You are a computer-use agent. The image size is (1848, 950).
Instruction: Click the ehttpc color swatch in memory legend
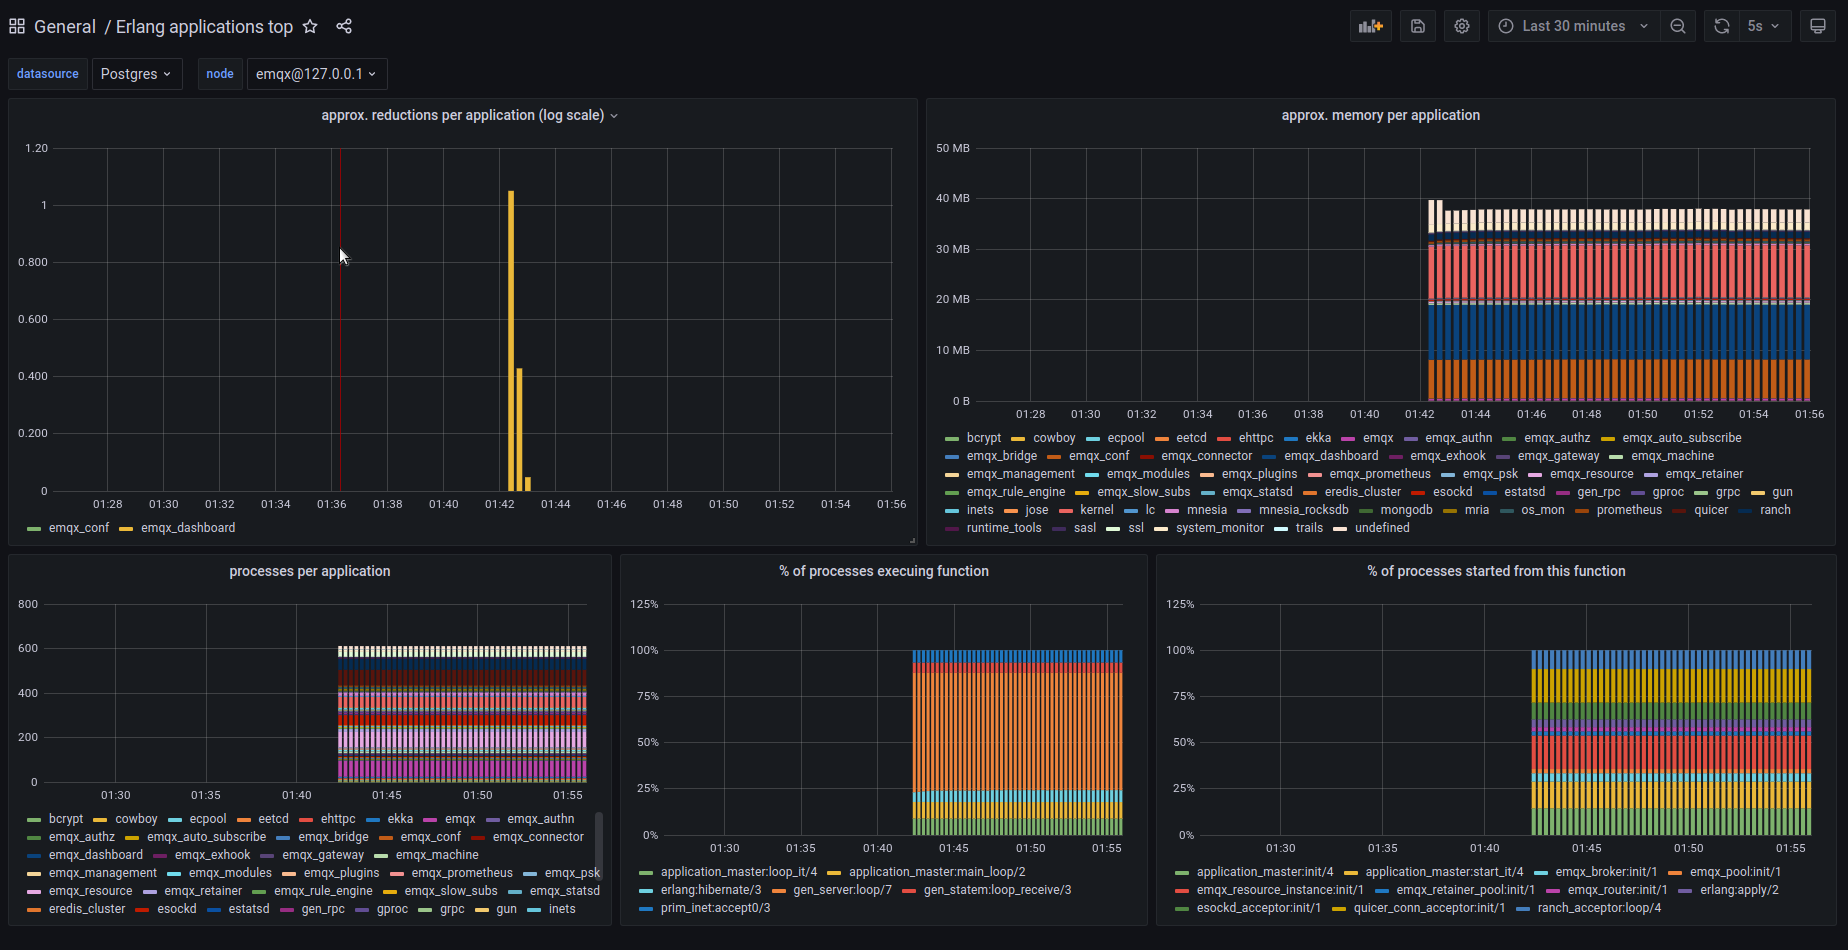point(1224,438)
